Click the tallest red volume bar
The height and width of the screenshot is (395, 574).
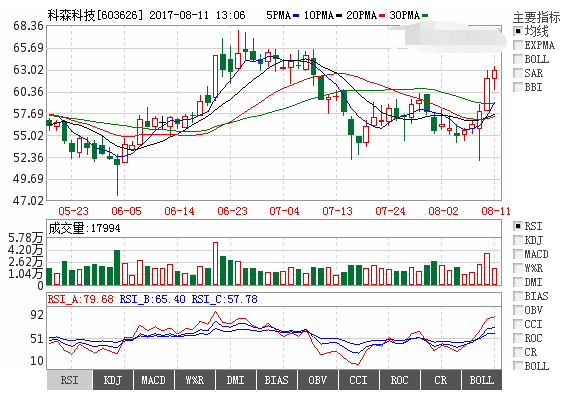(216, 264)
